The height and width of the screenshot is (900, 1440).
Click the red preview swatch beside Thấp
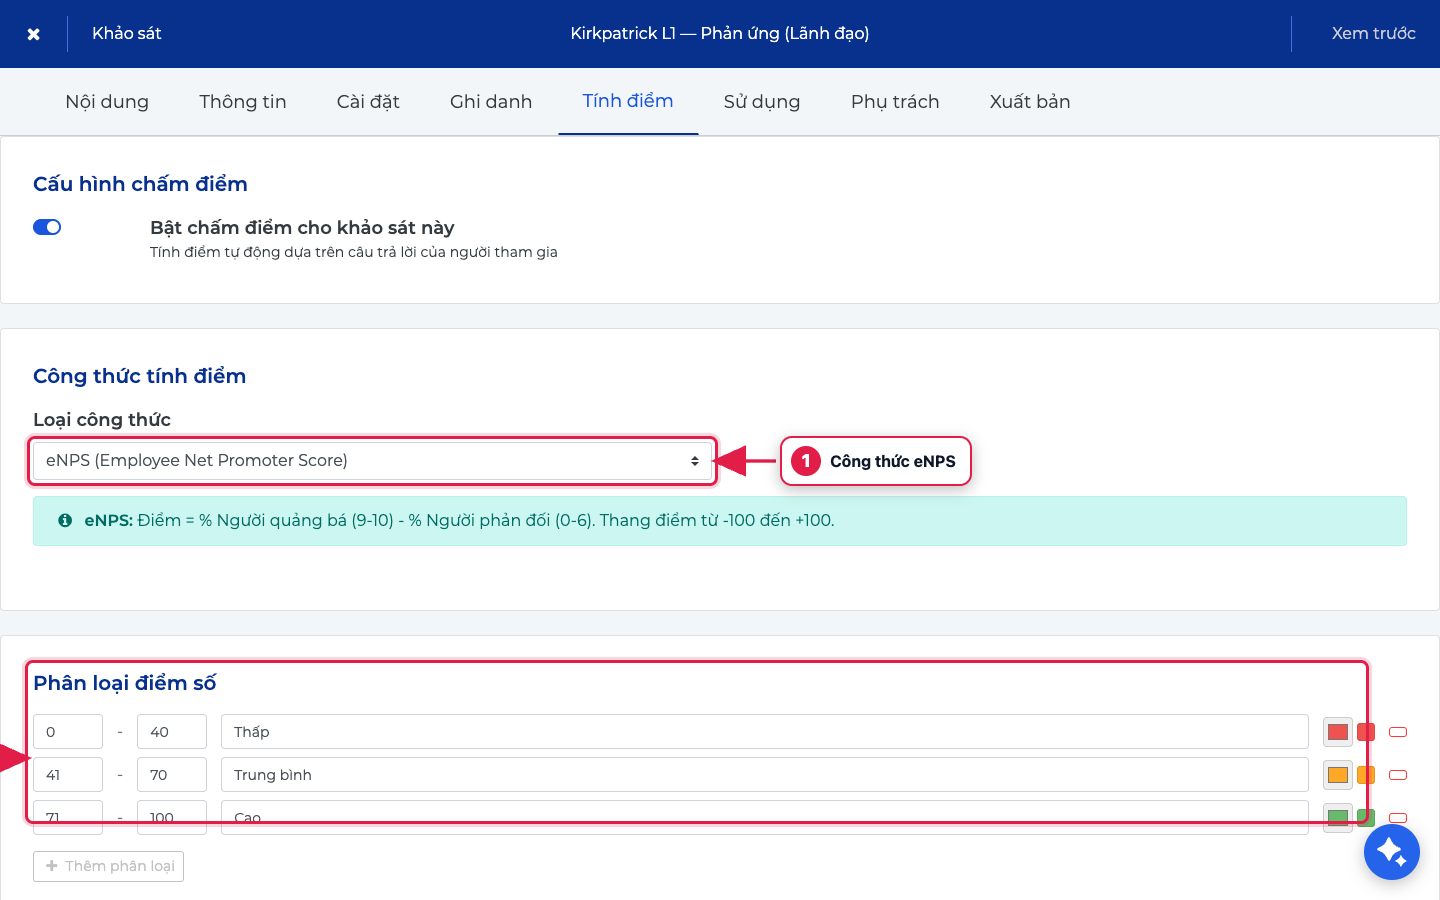click(x=1366, y=732)
